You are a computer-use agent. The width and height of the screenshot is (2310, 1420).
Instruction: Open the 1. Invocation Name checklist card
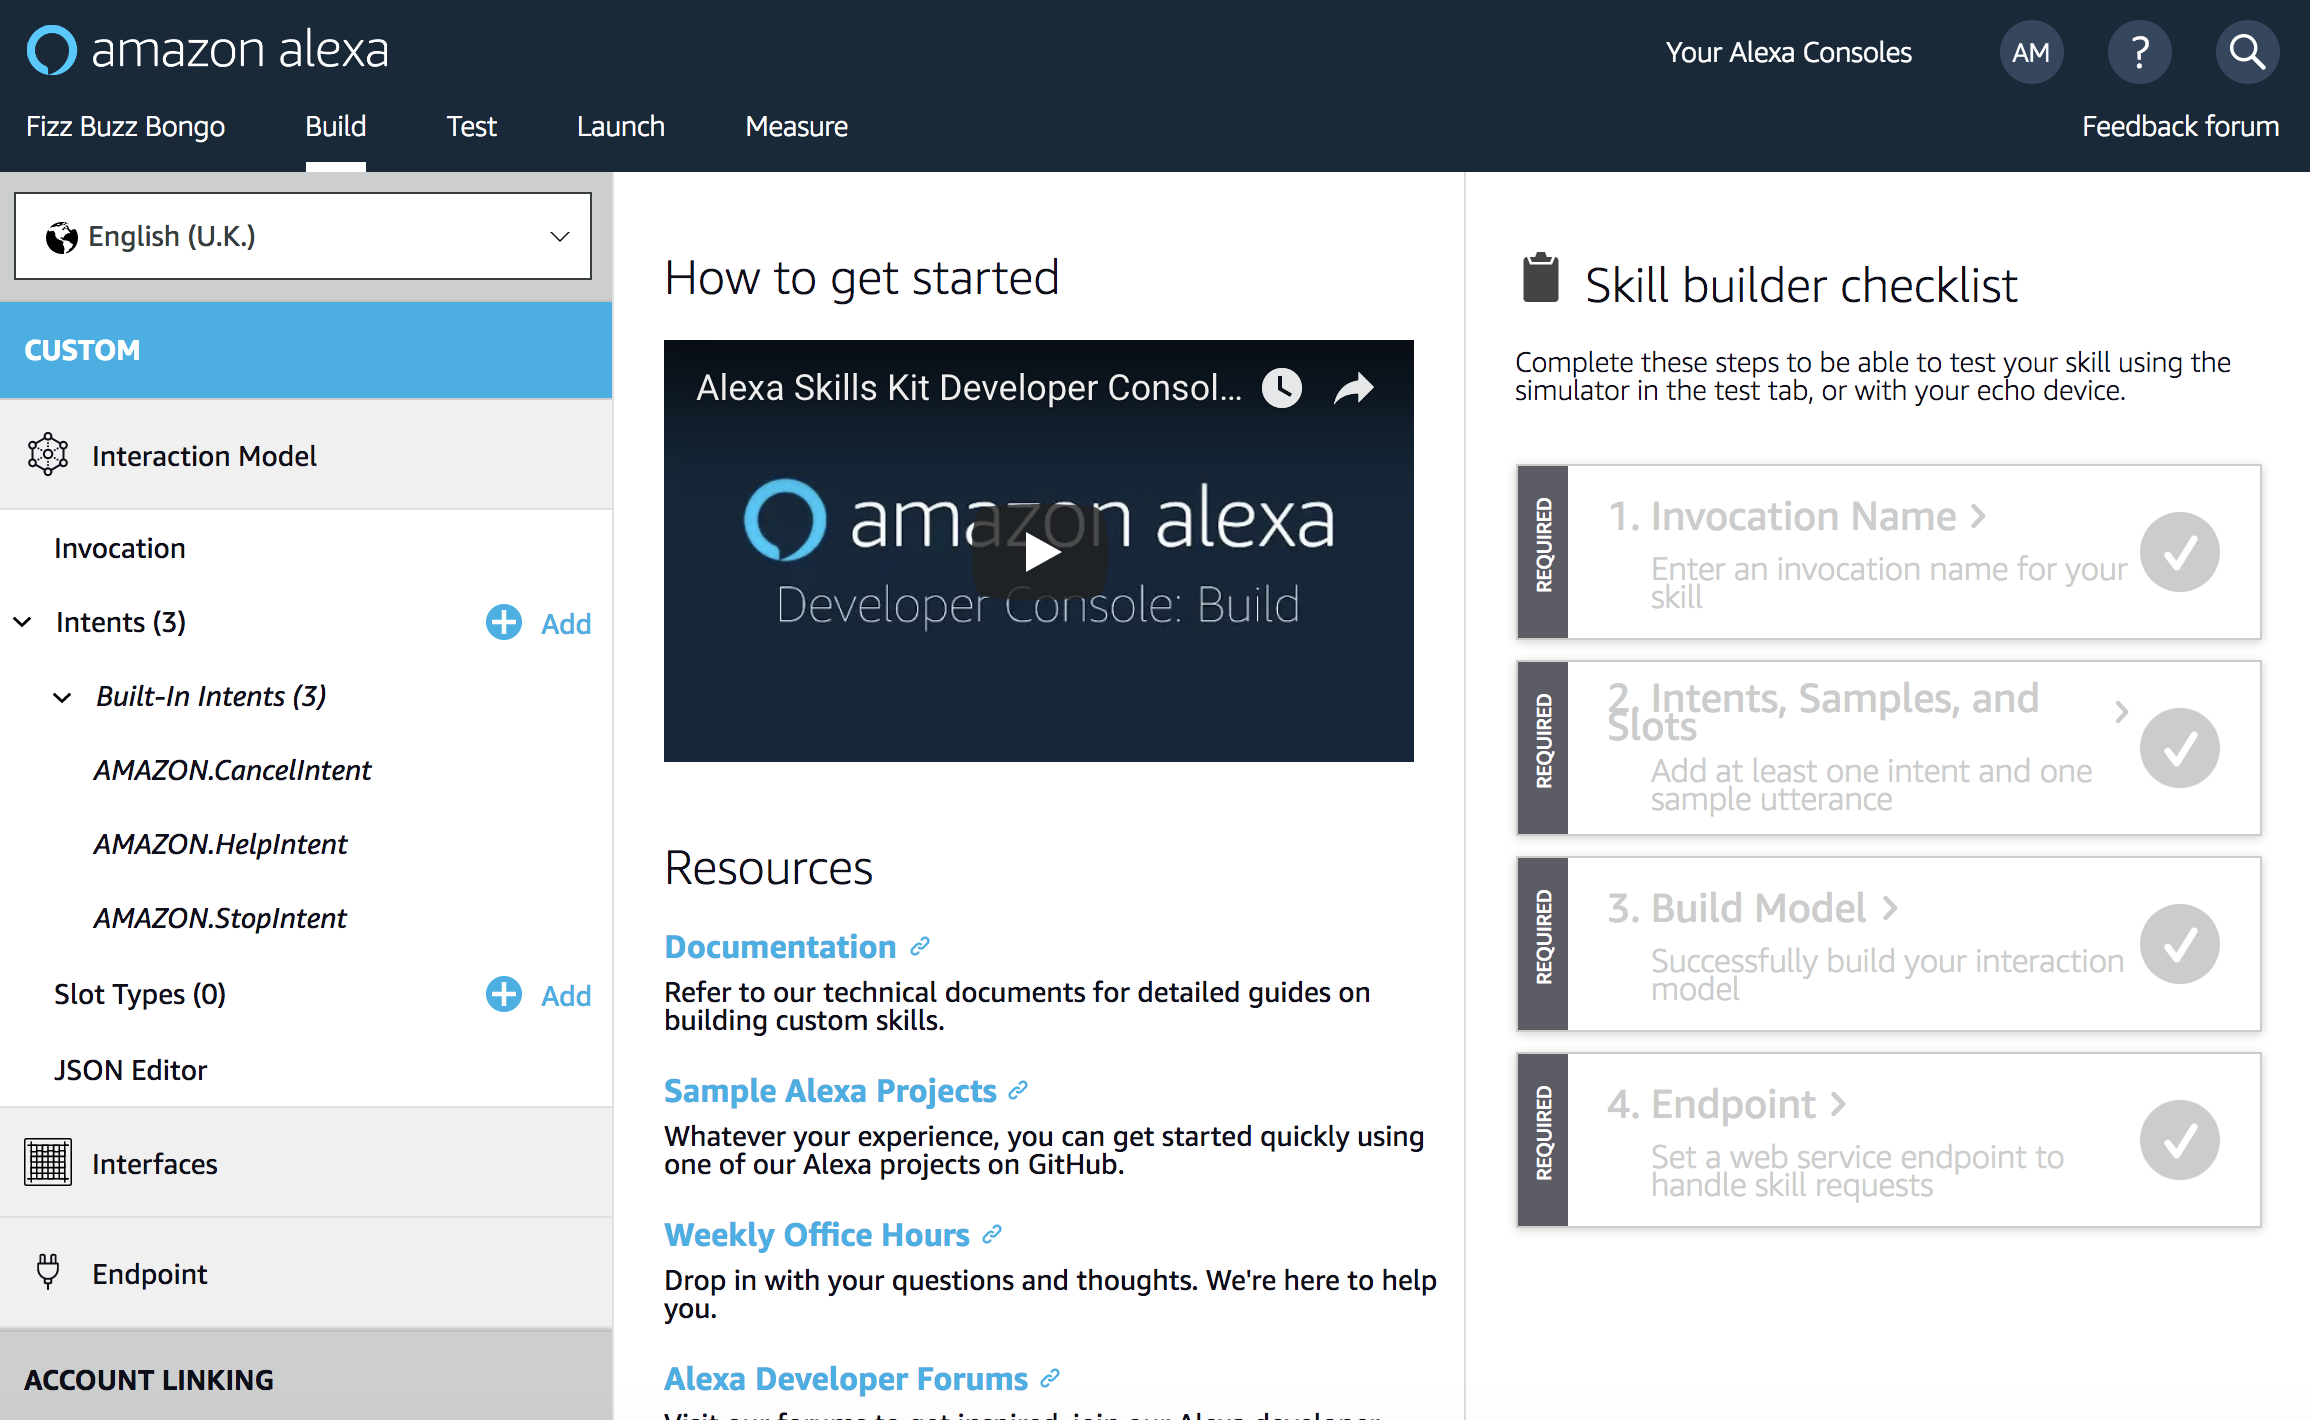tap(1889, 552)
